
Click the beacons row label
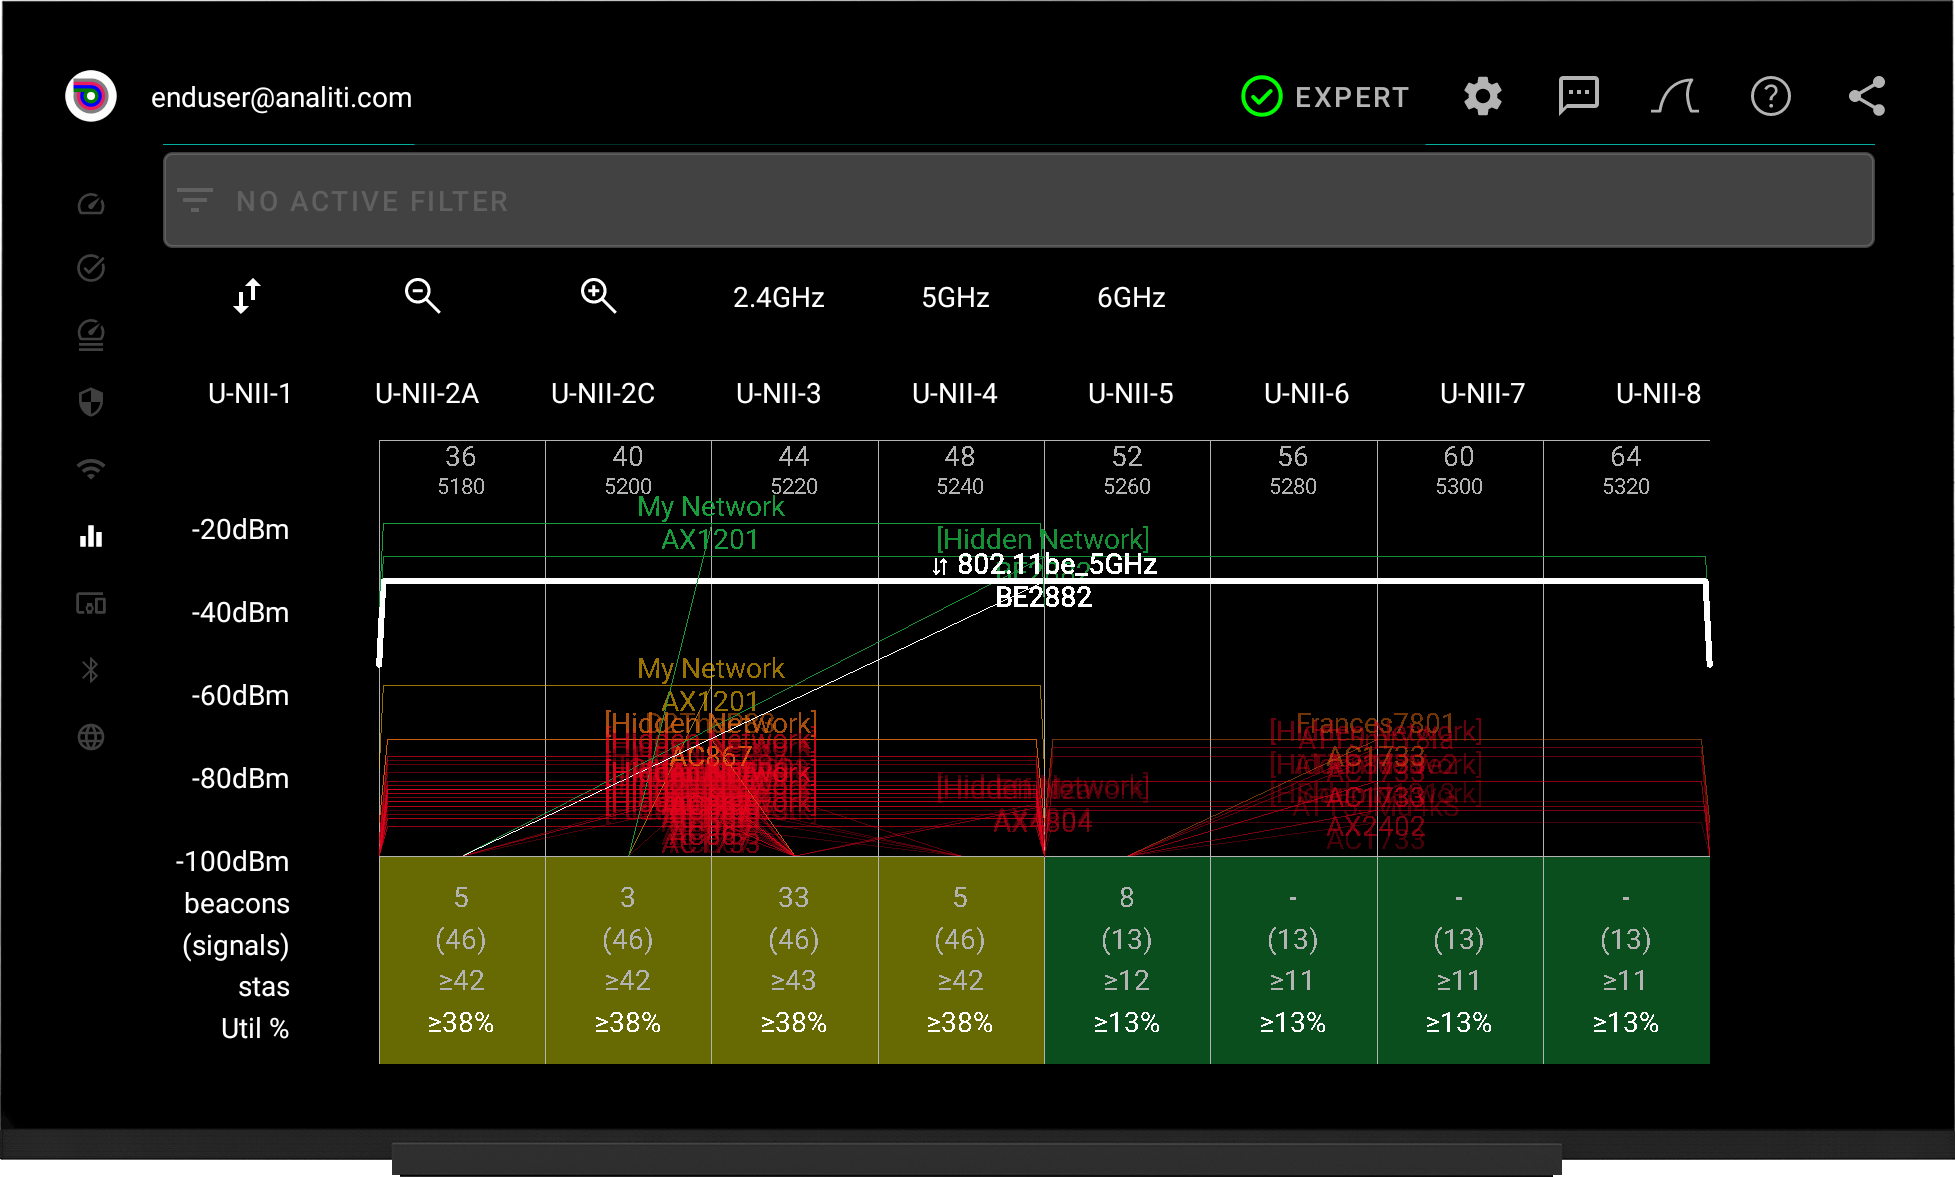click(x=237, y=903)
